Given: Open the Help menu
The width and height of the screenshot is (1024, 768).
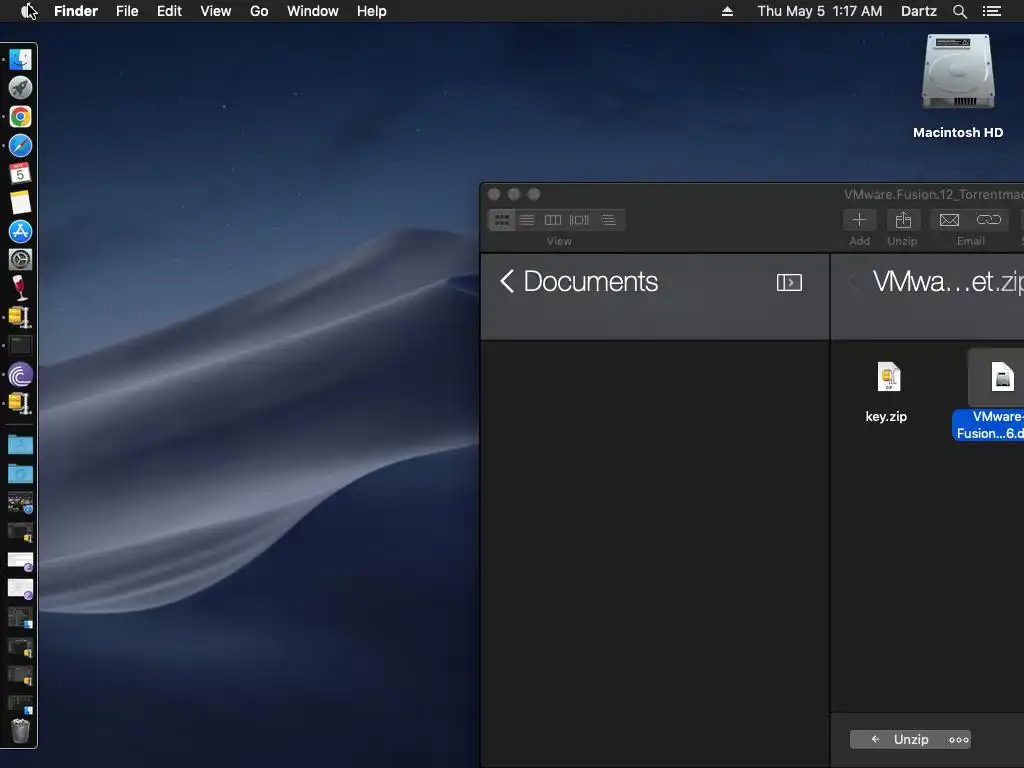Looking at the screenshot, I should pyautogui.click(x=372, y=11).
